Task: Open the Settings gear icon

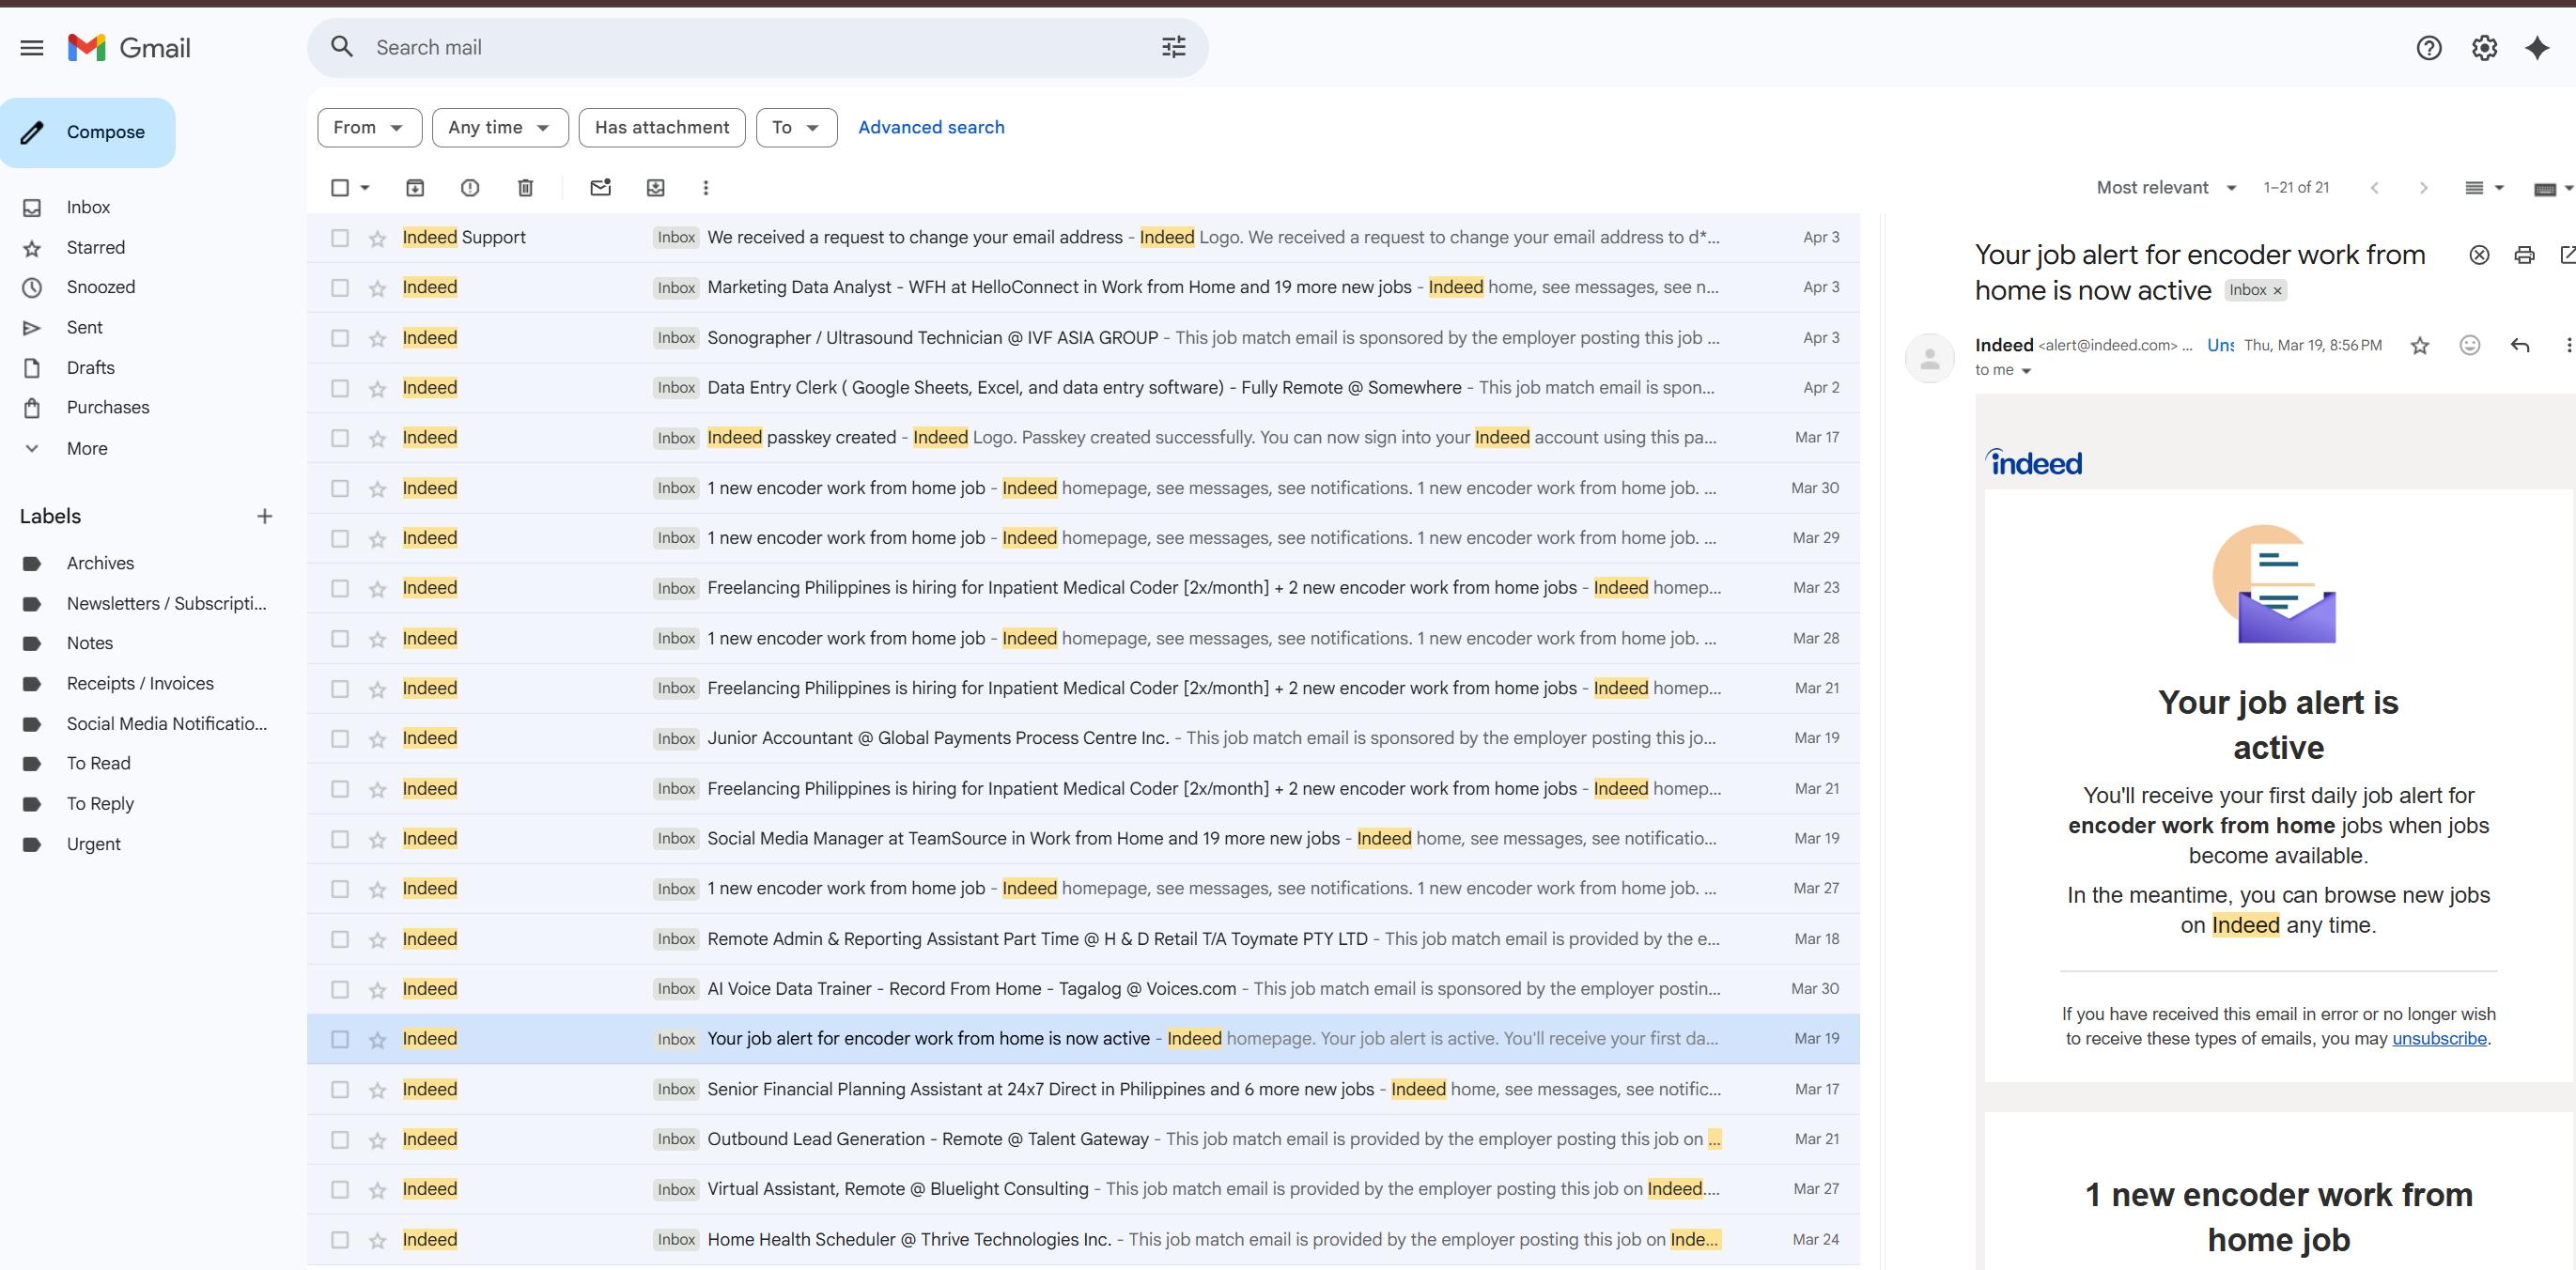Action: point(2484,48)
